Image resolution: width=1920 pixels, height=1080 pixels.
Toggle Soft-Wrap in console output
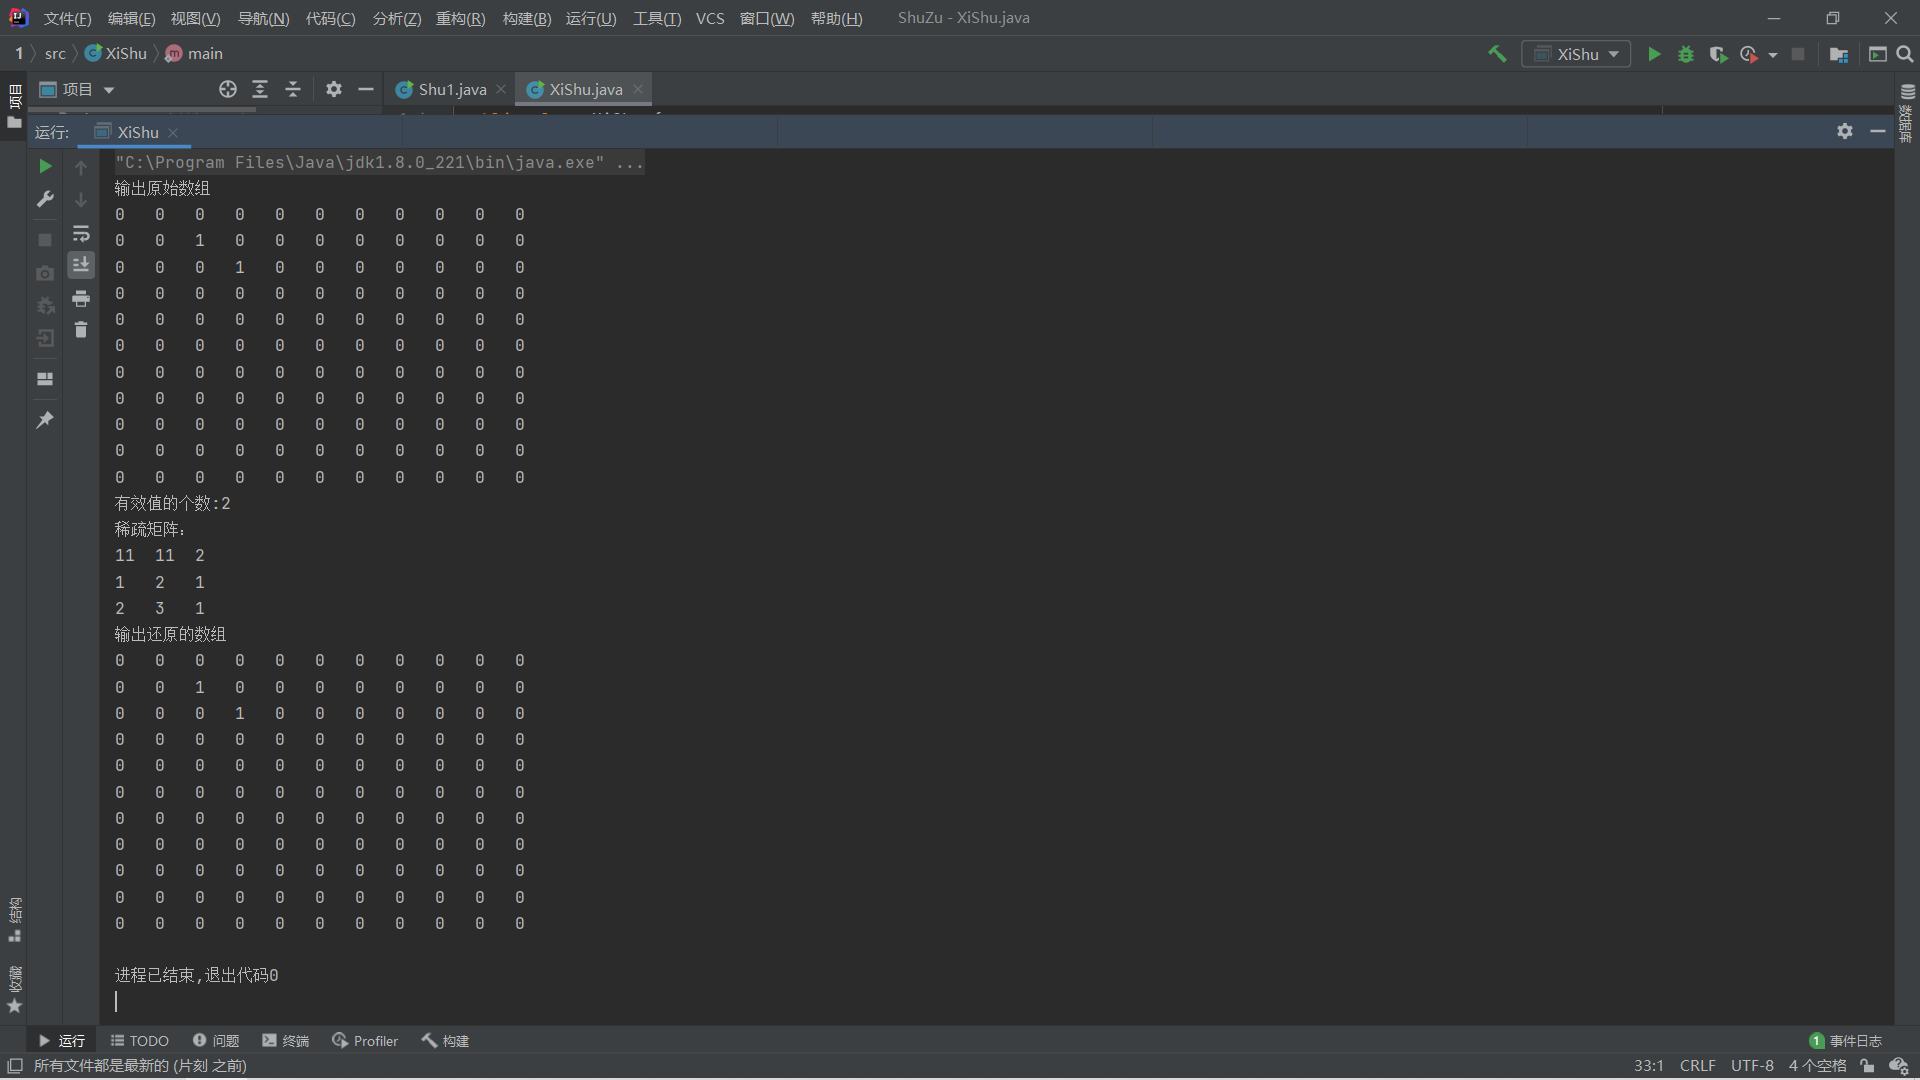81,233
